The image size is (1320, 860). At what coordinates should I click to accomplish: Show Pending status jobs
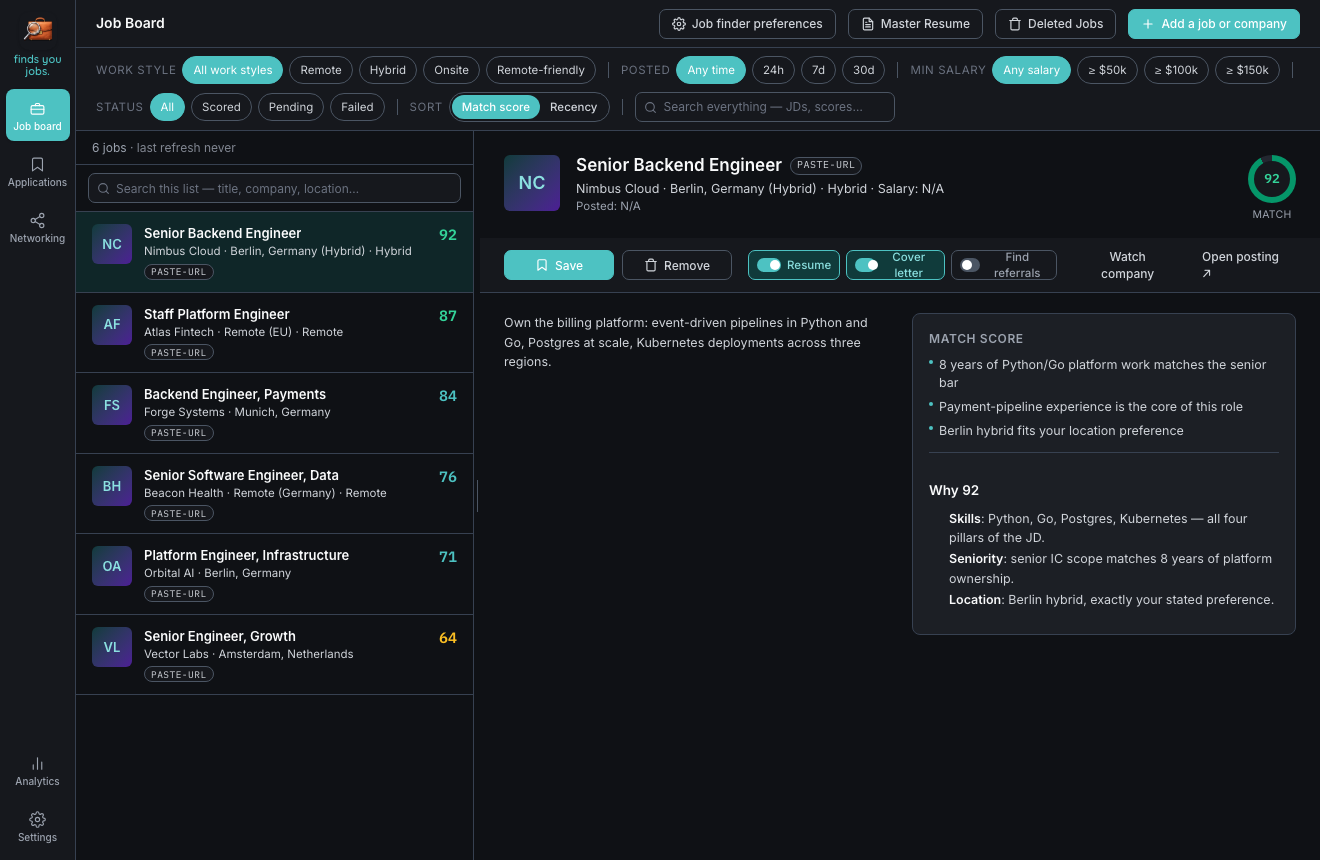click(x=291, y=107)
